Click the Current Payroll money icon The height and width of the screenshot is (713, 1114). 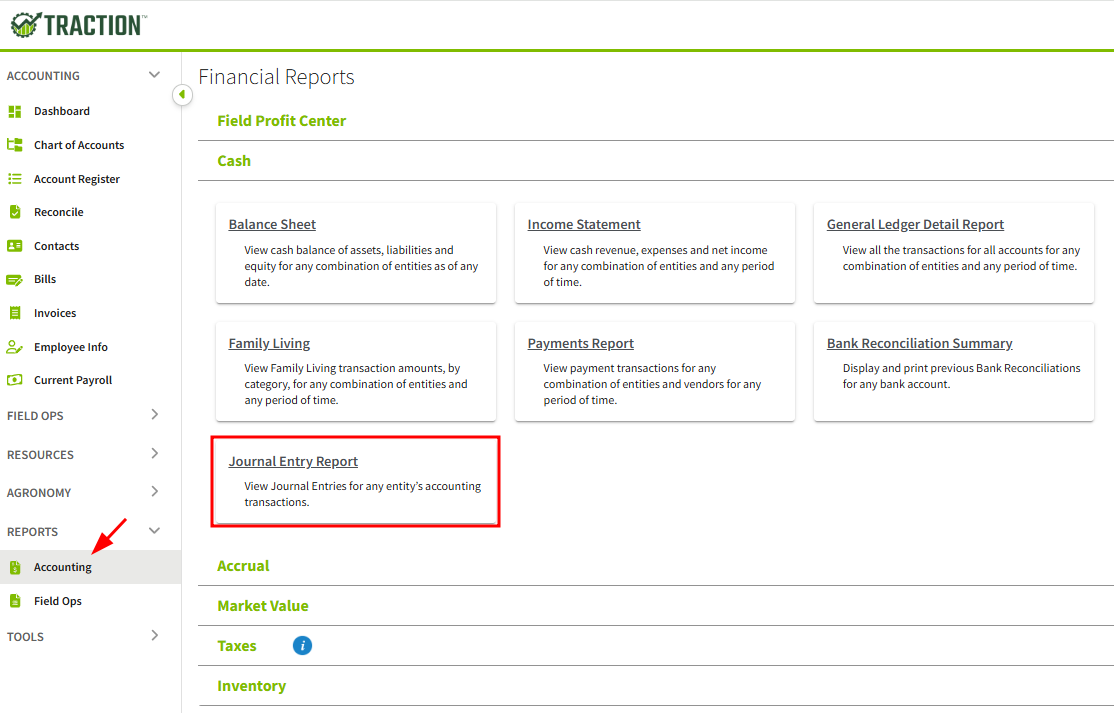point(15,380)
